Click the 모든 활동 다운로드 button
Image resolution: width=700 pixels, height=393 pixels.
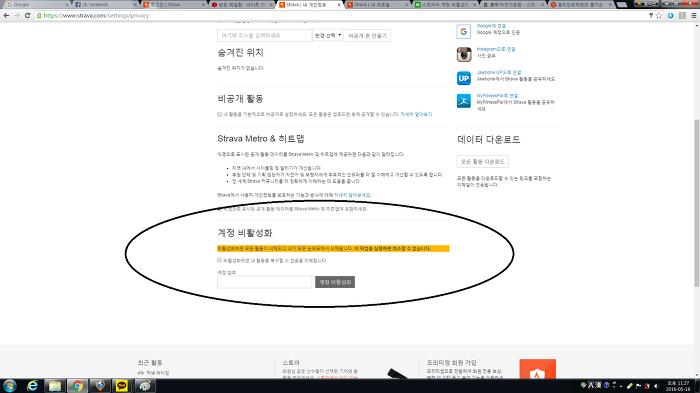[483, 161]
